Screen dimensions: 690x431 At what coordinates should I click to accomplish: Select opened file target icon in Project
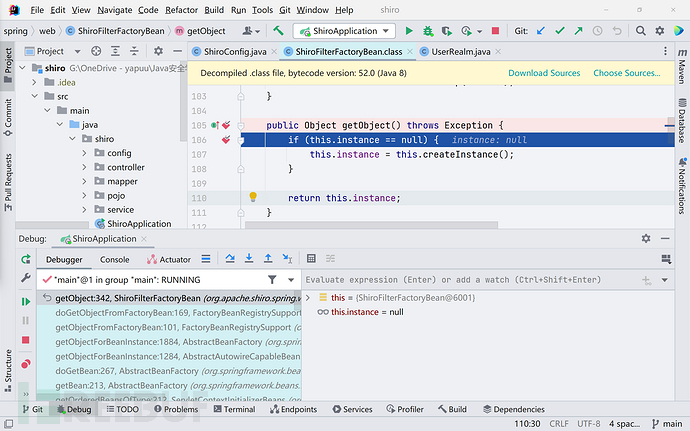(96, 52)
